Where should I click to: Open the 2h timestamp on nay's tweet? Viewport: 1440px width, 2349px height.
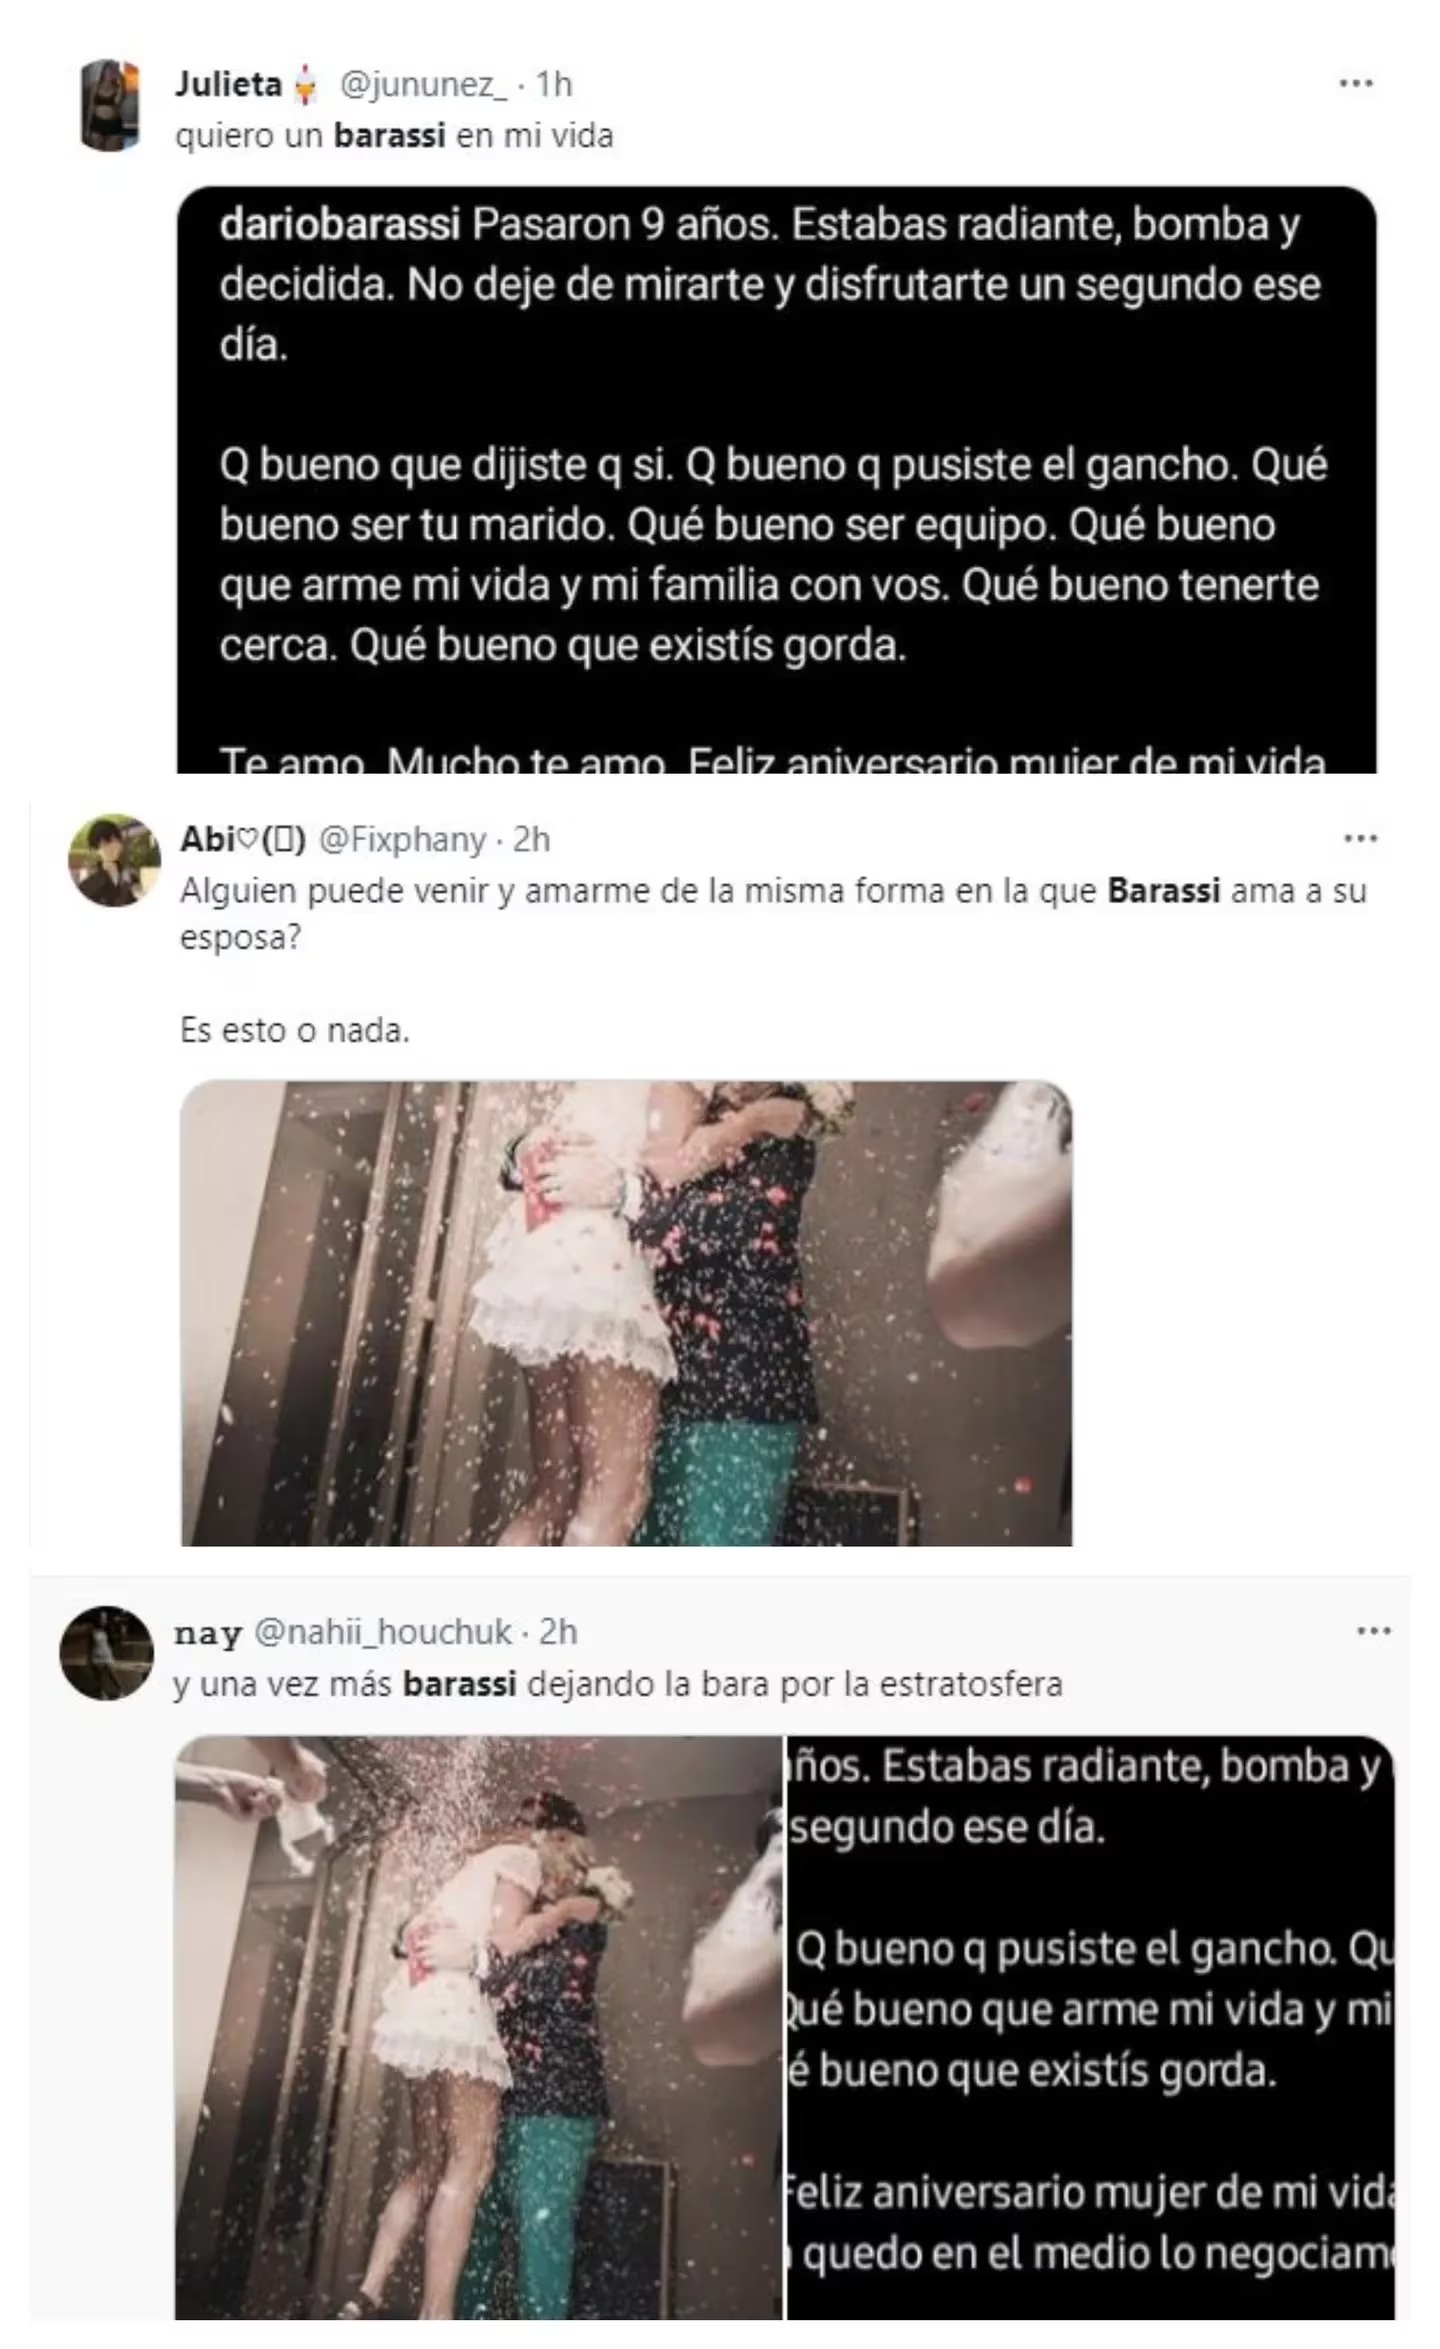(x=558, y=1633)
